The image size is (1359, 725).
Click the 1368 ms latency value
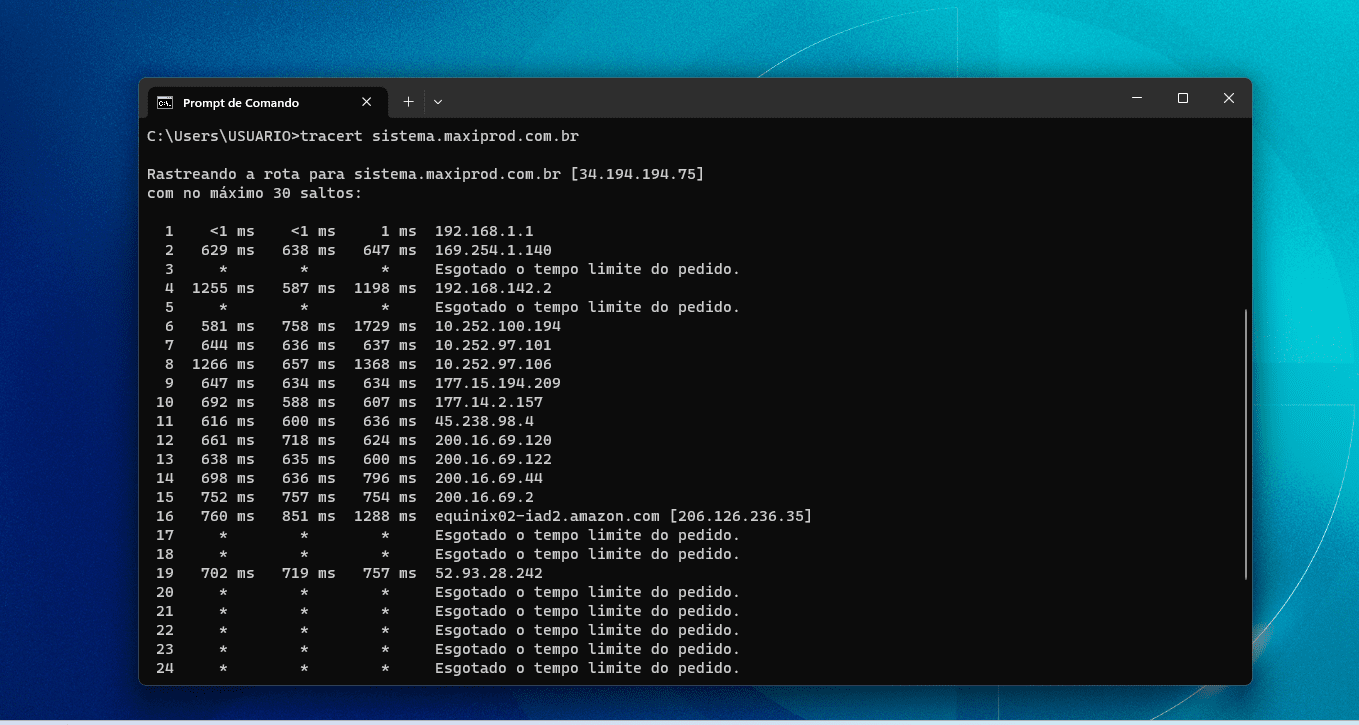click(385, 364)
